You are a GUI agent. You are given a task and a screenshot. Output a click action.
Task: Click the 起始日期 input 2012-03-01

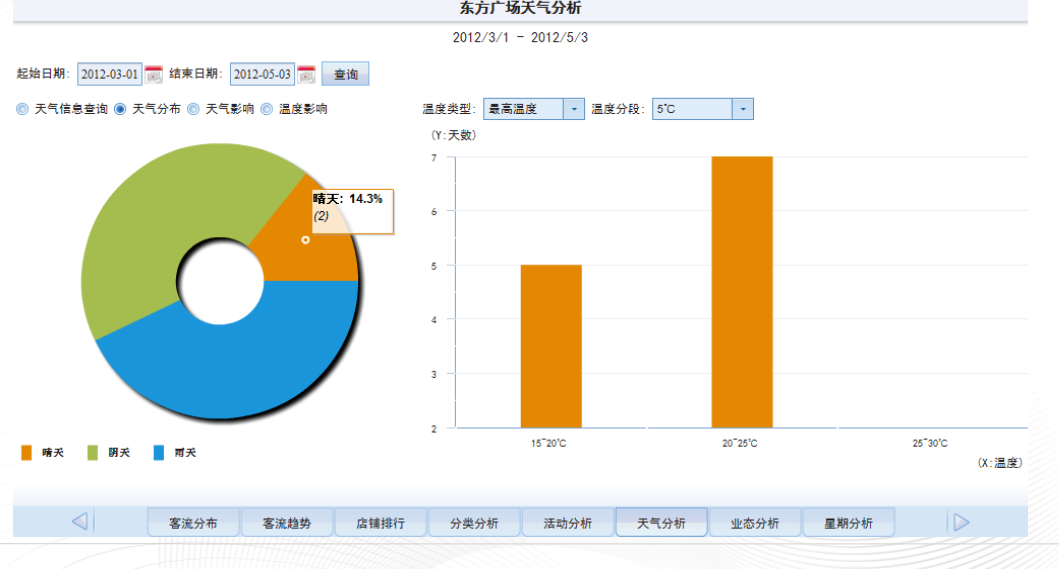(109, 74)
